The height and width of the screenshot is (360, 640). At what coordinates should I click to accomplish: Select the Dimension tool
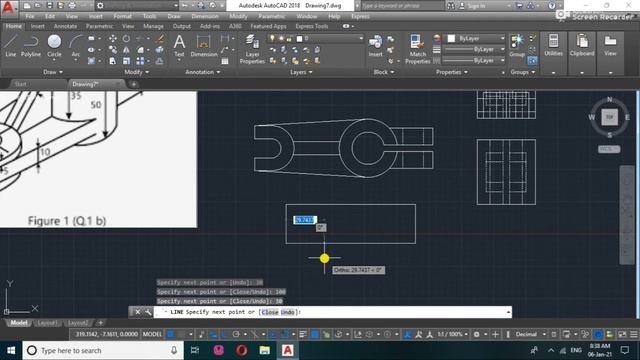pos(203,46)
